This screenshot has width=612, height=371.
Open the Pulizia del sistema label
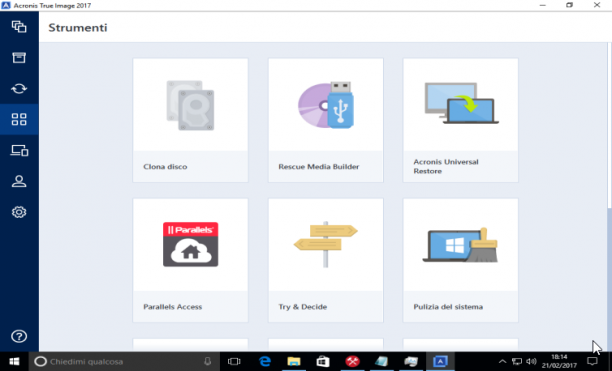click(448, 307)
